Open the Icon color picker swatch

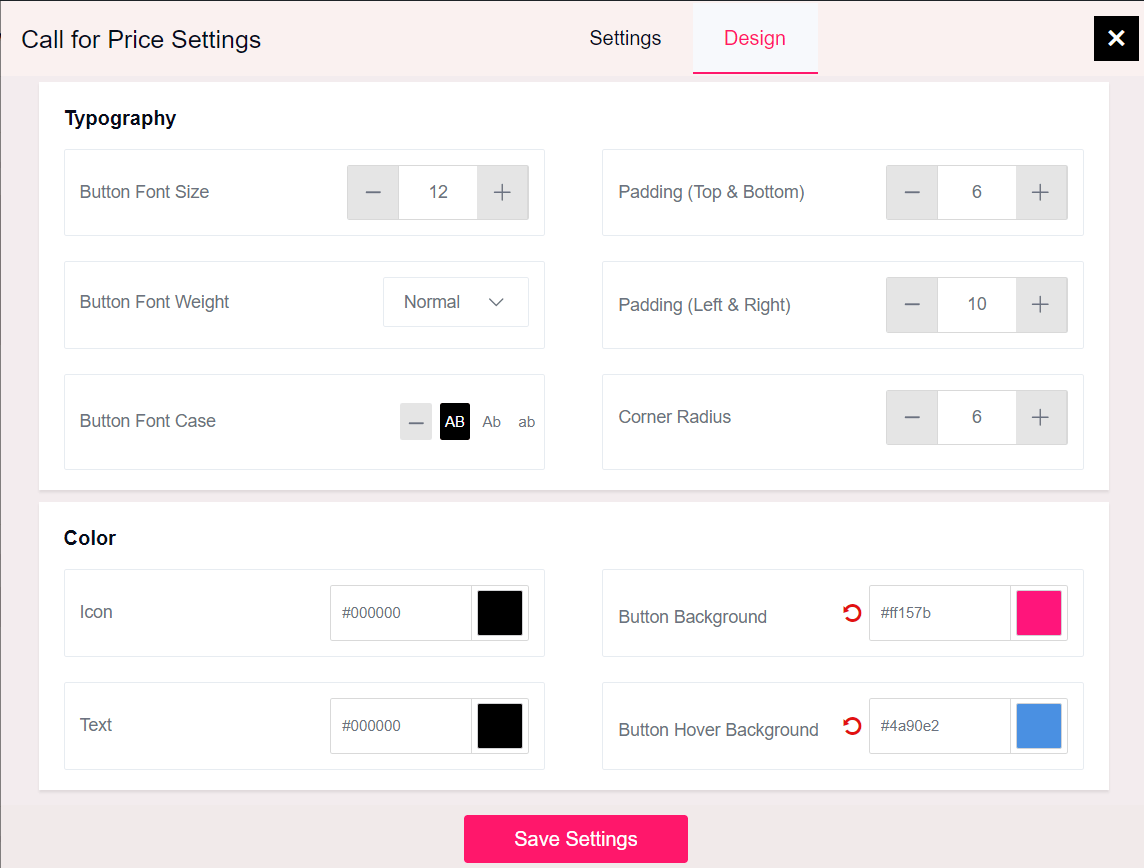[x=500, y=612]
